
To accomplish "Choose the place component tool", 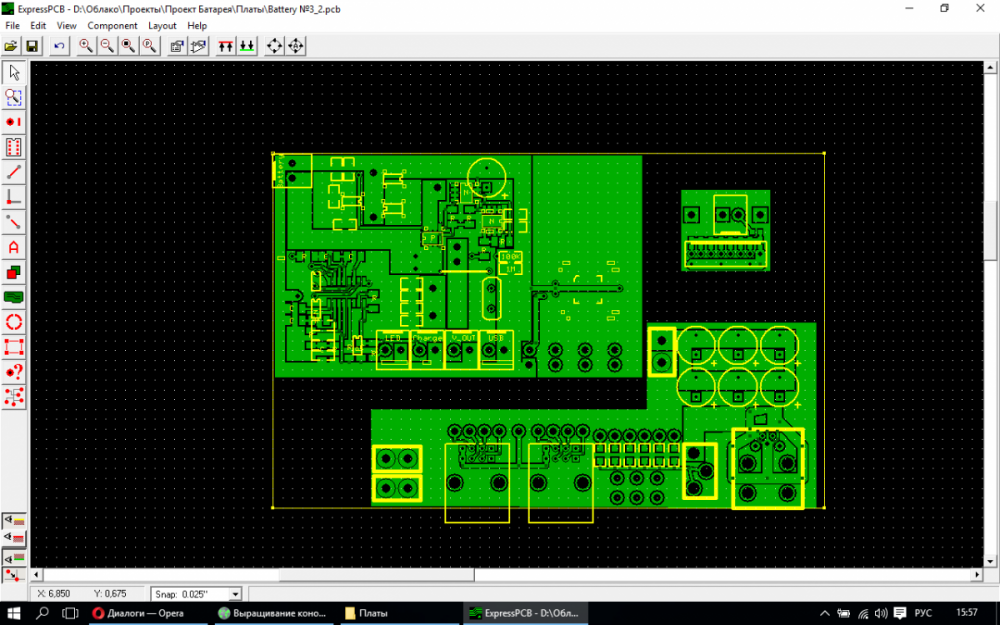I will click(x=13, y=147).
